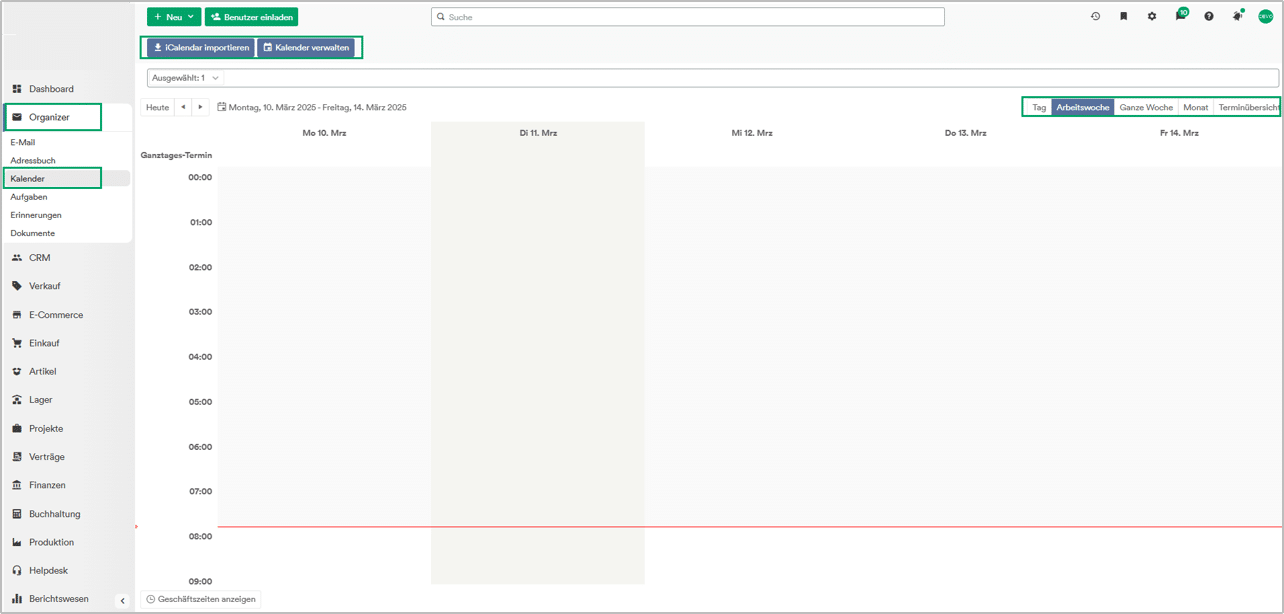Open Dokumente in Organizer submenu
This screenshot has width=1284, height=614.
pyautogui.click(x=33, y=233)
